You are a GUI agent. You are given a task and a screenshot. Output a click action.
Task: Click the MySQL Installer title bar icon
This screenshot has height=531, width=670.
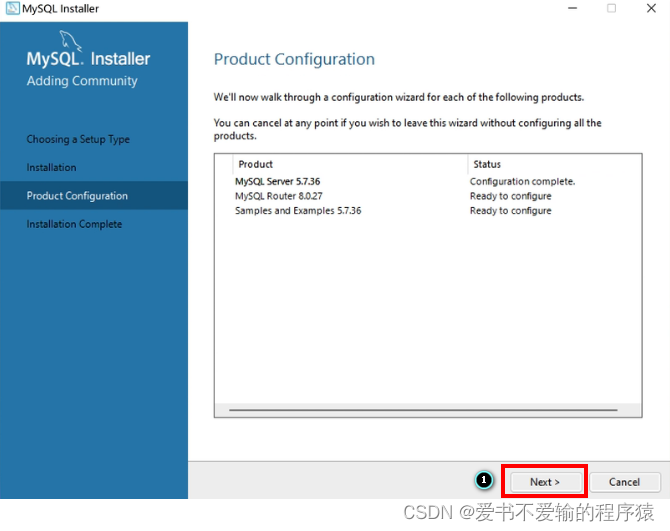click(12, 8)
